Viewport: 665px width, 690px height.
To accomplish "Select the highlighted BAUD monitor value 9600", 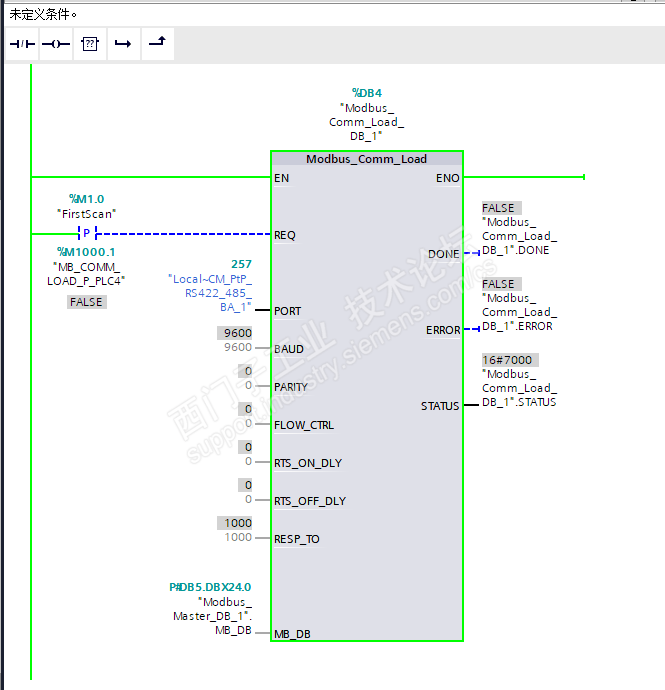I will (x=235, y=333).
